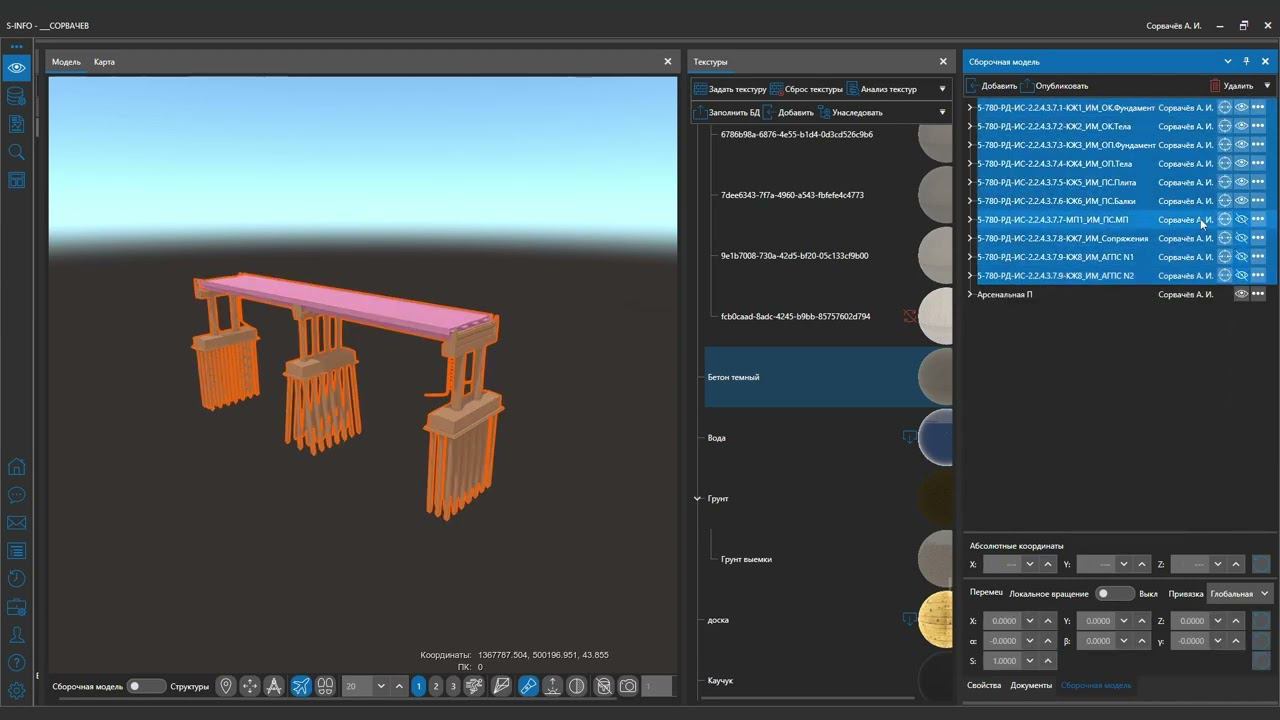
Task: Click the scale S field showing 1.0000
Action: pyautogui.click(x=1003, y=661)
